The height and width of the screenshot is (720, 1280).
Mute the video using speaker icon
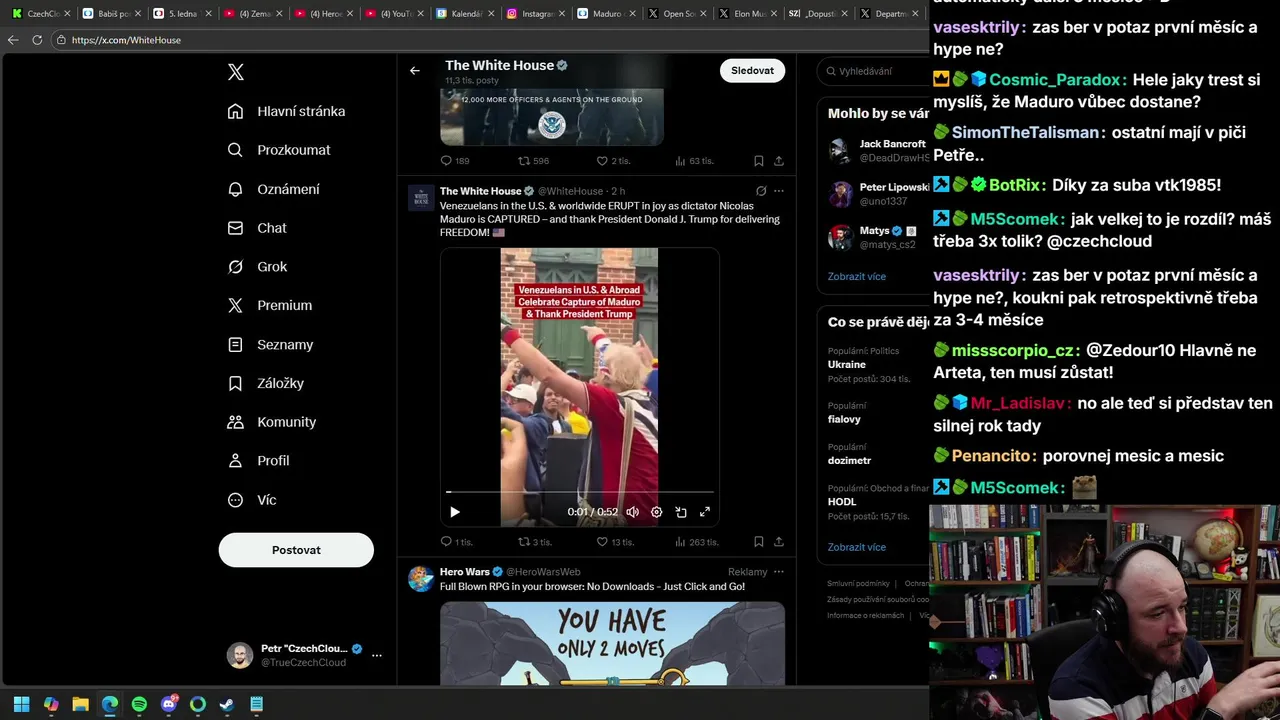(632, 512)
